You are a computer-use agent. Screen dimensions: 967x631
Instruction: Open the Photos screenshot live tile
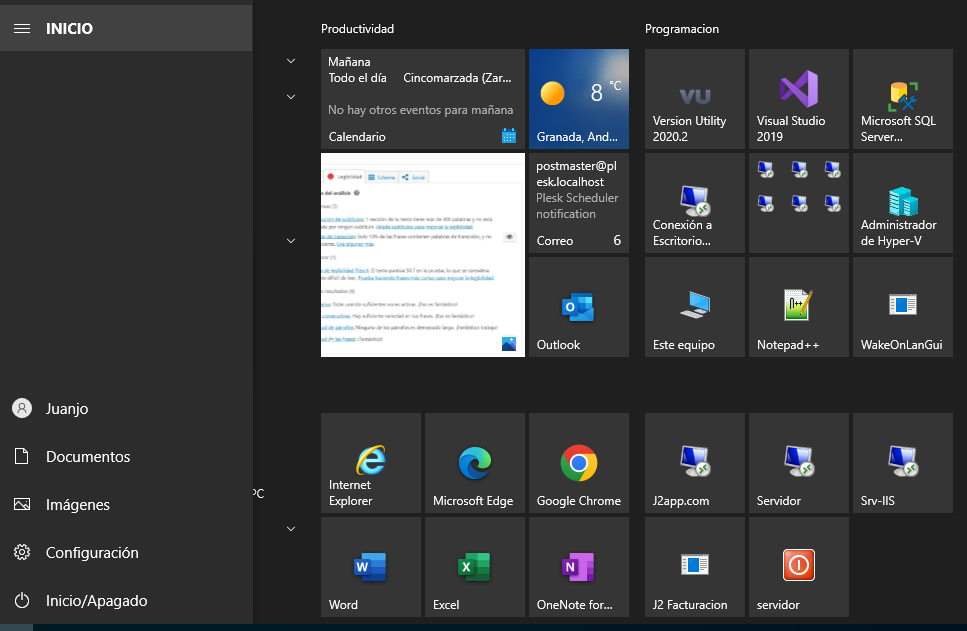click(422, 255)
